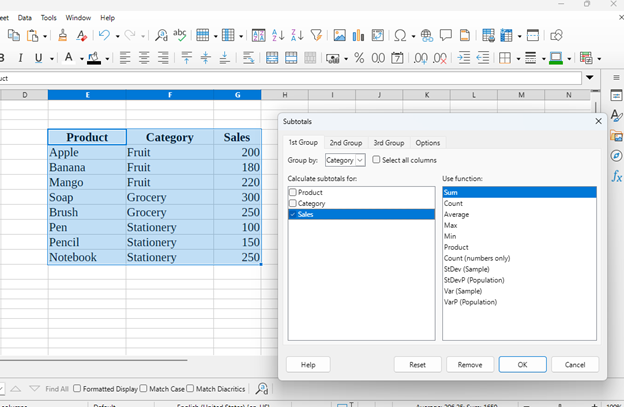This screenshot has width=624, height=407.
Task: Open the Tools menu
Action: click(x=49, y=18)
